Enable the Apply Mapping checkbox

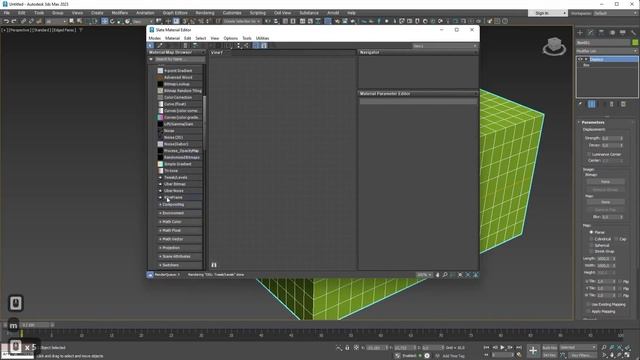(x=588, y=311)
